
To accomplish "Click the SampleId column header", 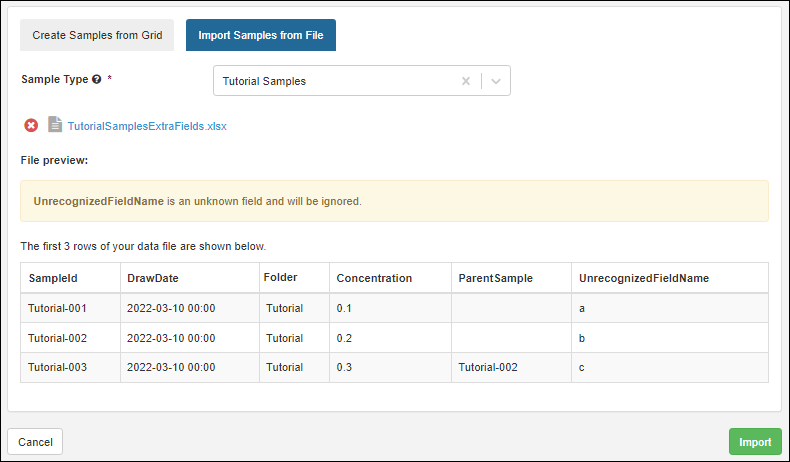I will (x=52, y=278).
